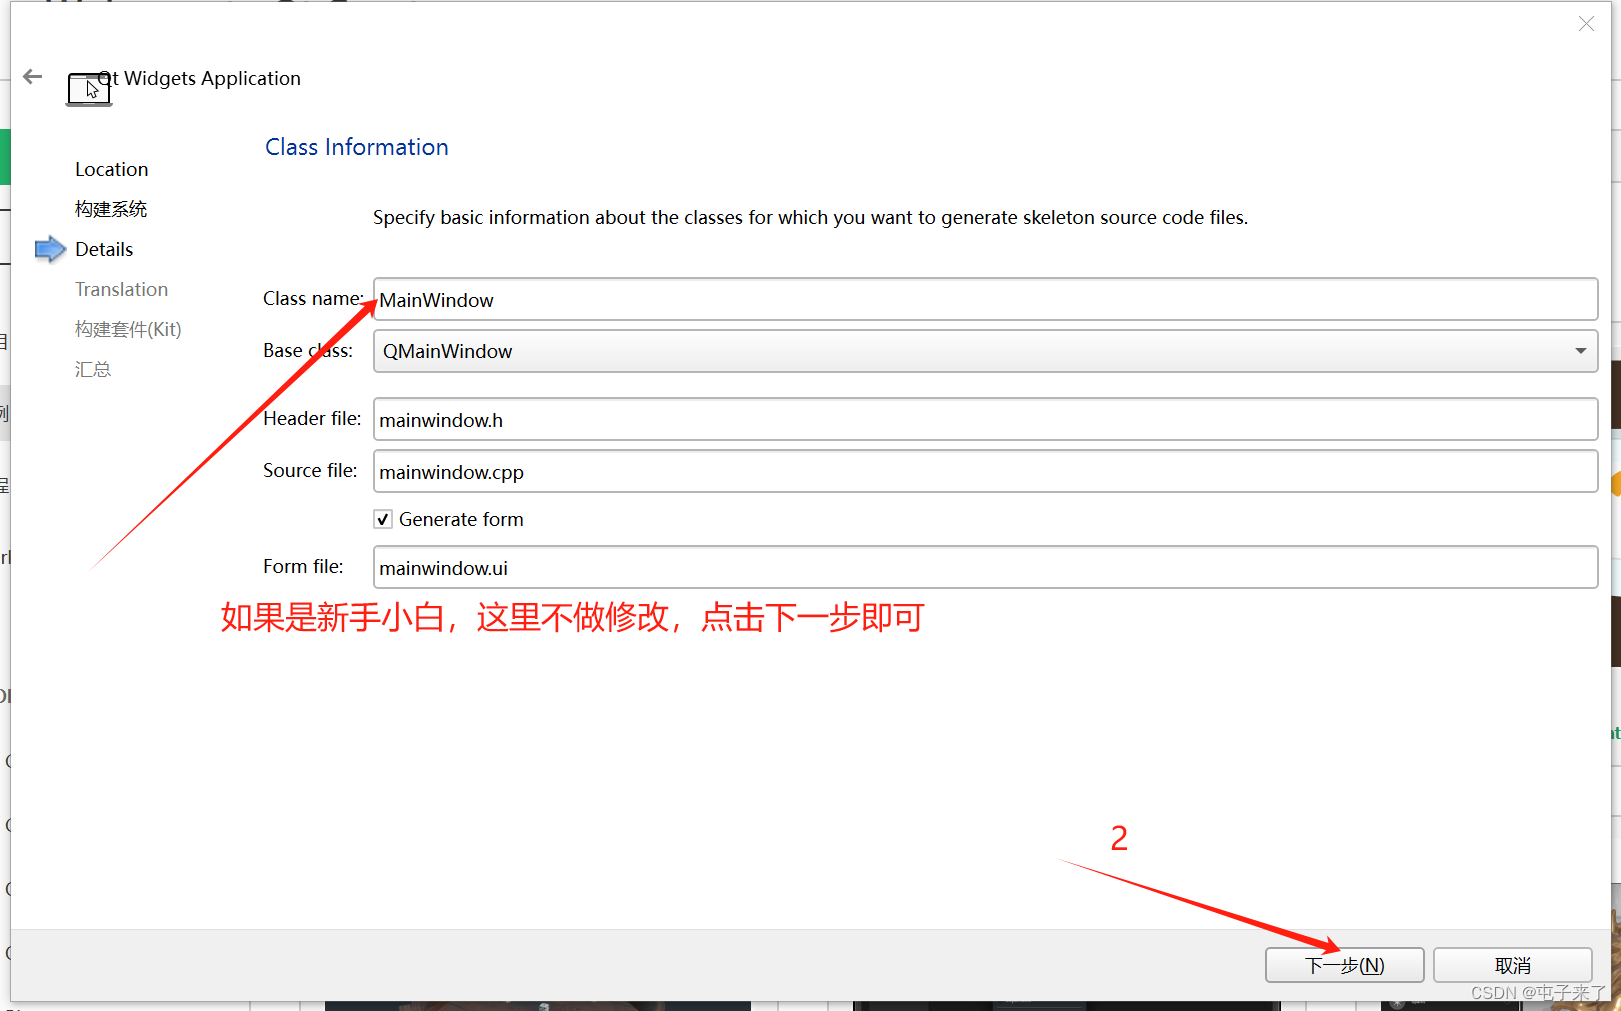Click the 下一步(N) button to proceed
The image size is (1621, 1011).
coord(1344,964)
